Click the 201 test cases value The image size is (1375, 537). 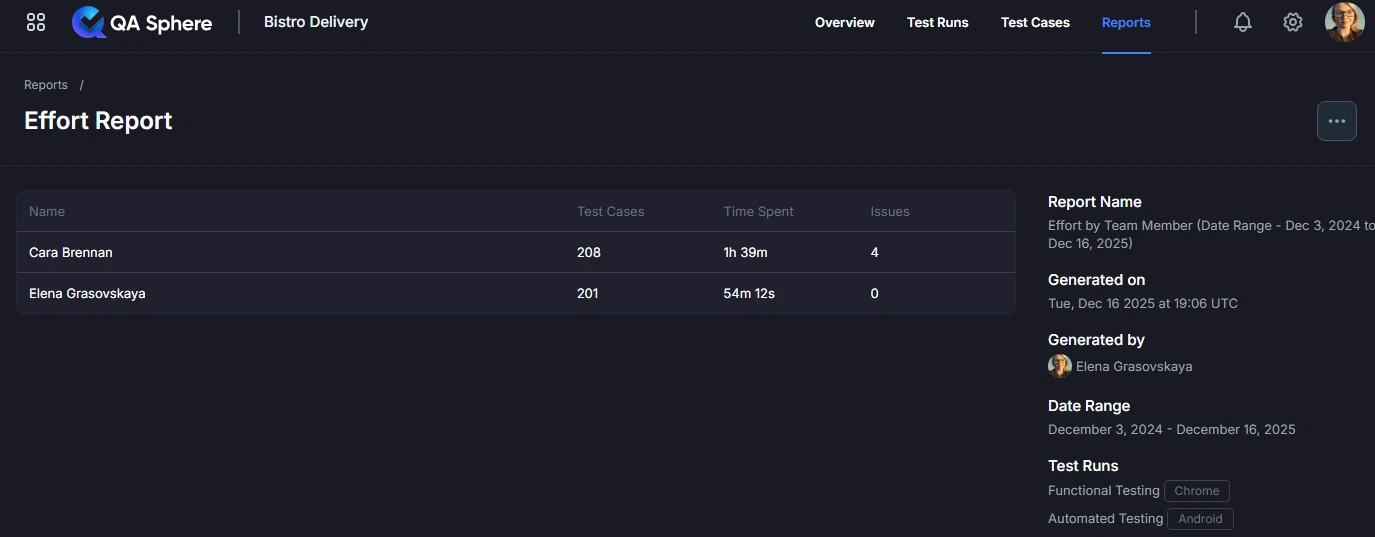click(588, 293)
